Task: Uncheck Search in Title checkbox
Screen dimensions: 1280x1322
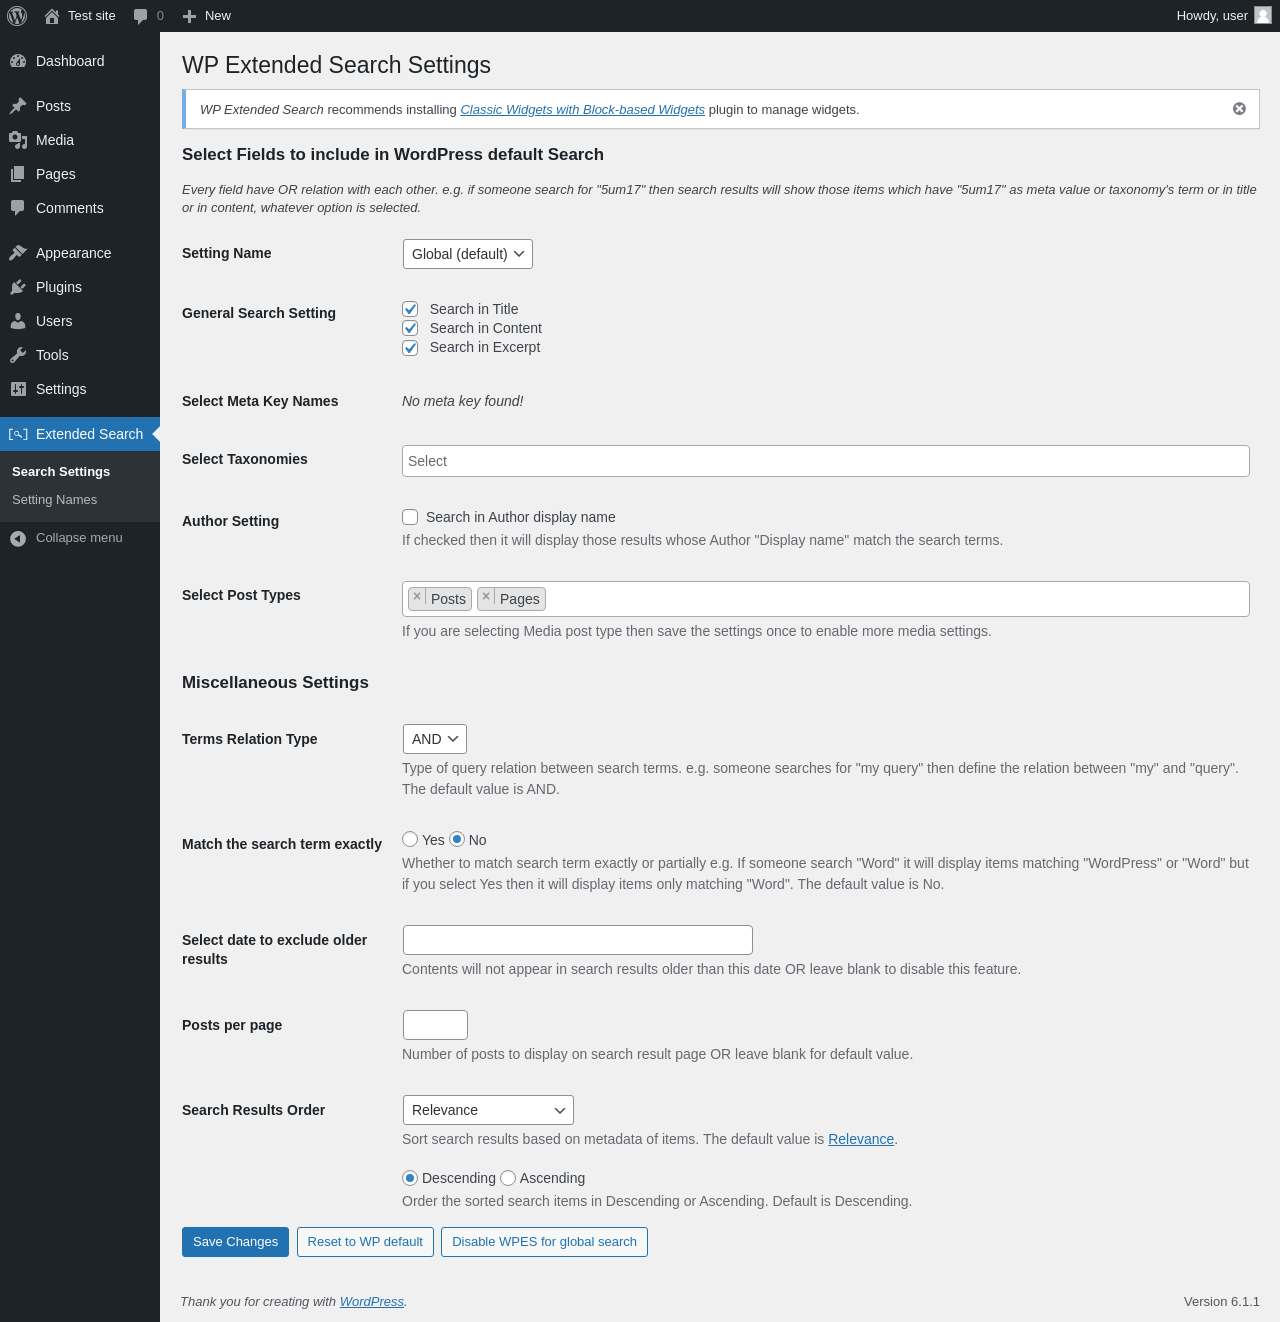Action: click(x=410, y=309)
